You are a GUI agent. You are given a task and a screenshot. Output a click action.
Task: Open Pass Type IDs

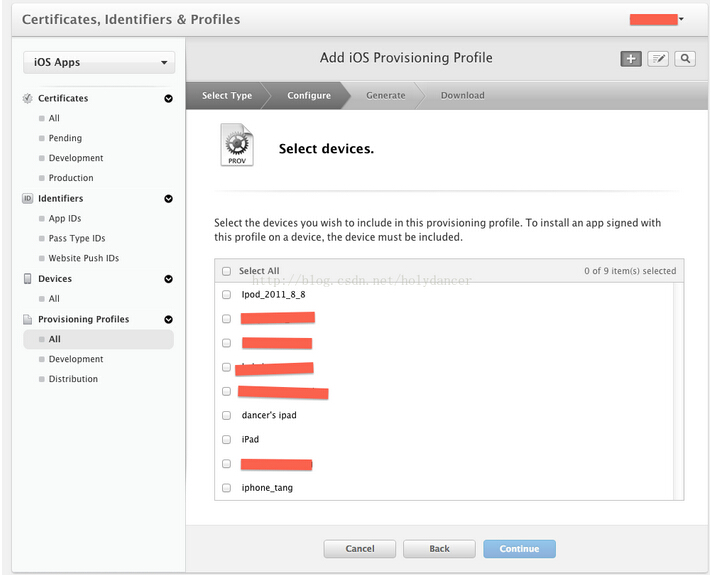(x=77, y=239)
